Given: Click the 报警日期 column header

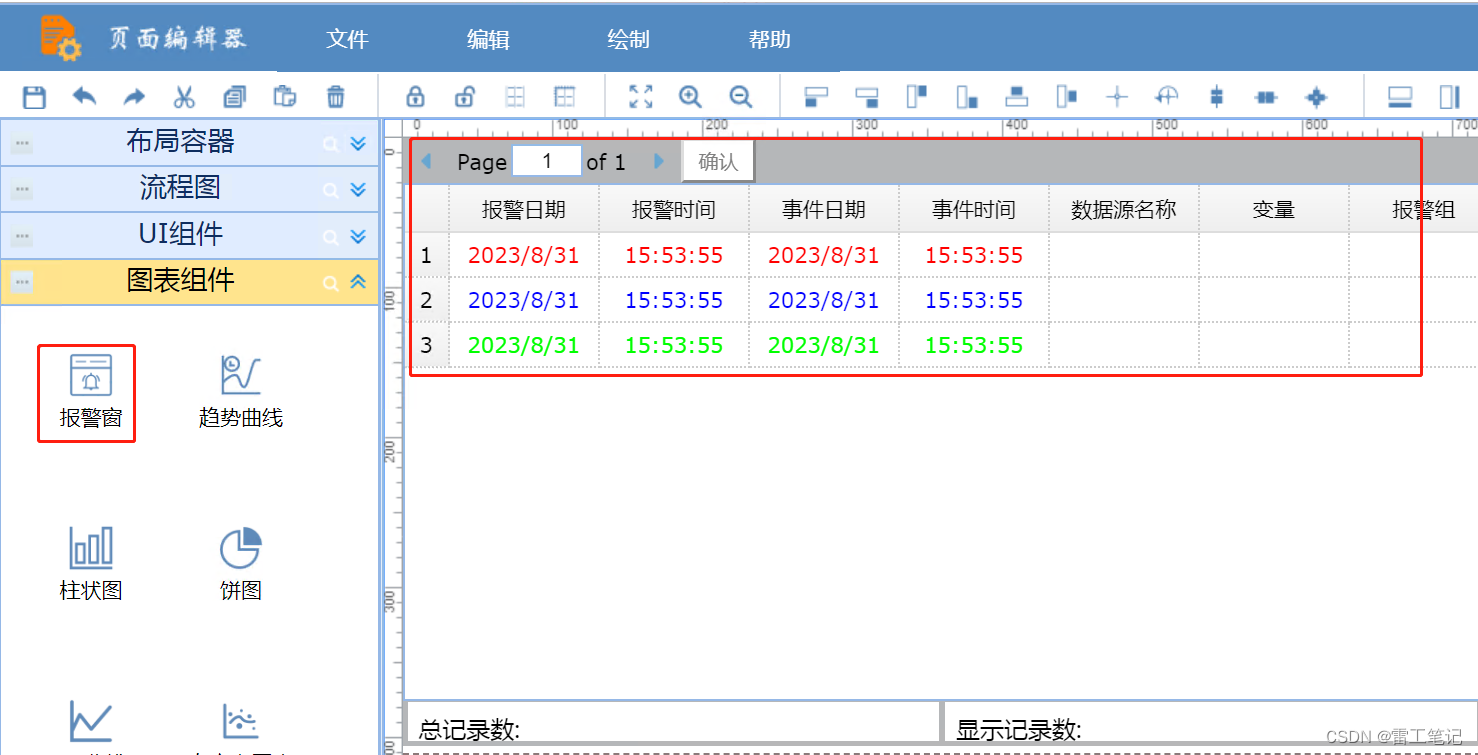Looking at the screenshot, I should coord(524,209).
